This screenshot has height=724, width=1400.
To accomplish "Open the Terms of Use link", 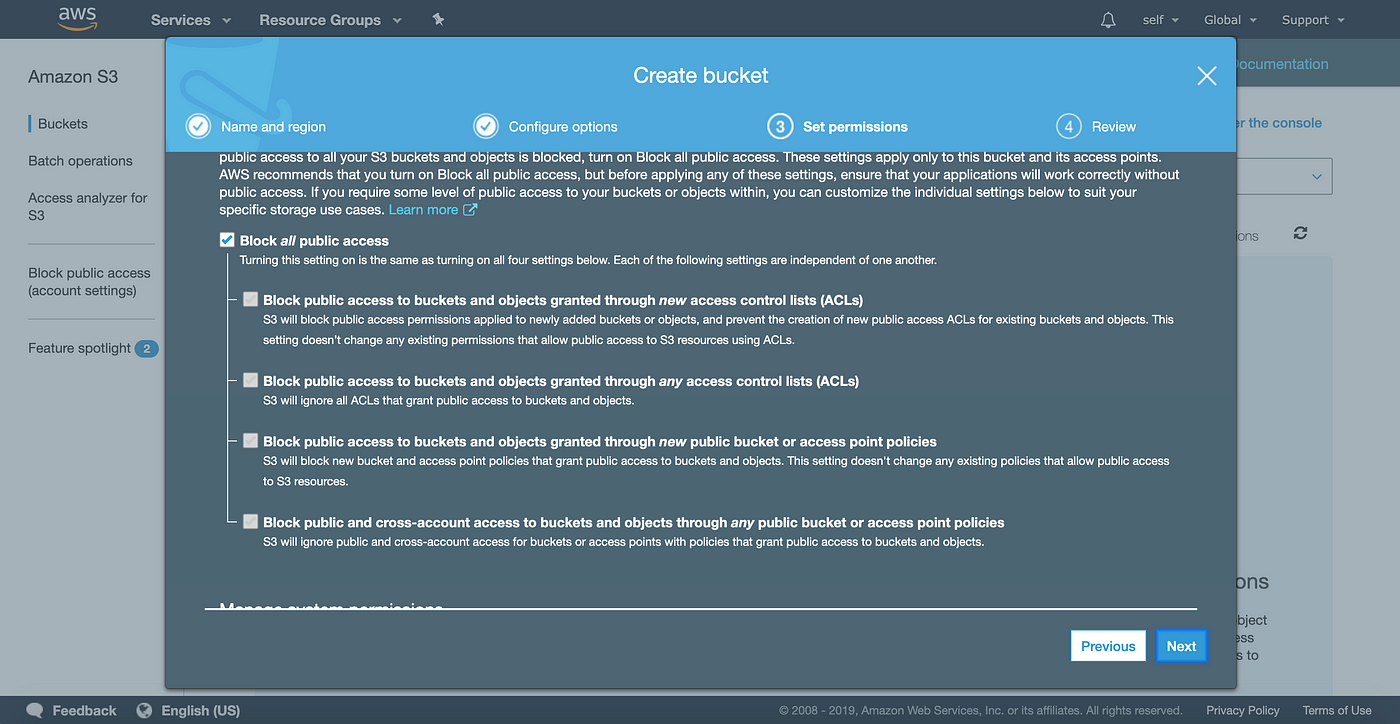I will [x=1337, y=711].
